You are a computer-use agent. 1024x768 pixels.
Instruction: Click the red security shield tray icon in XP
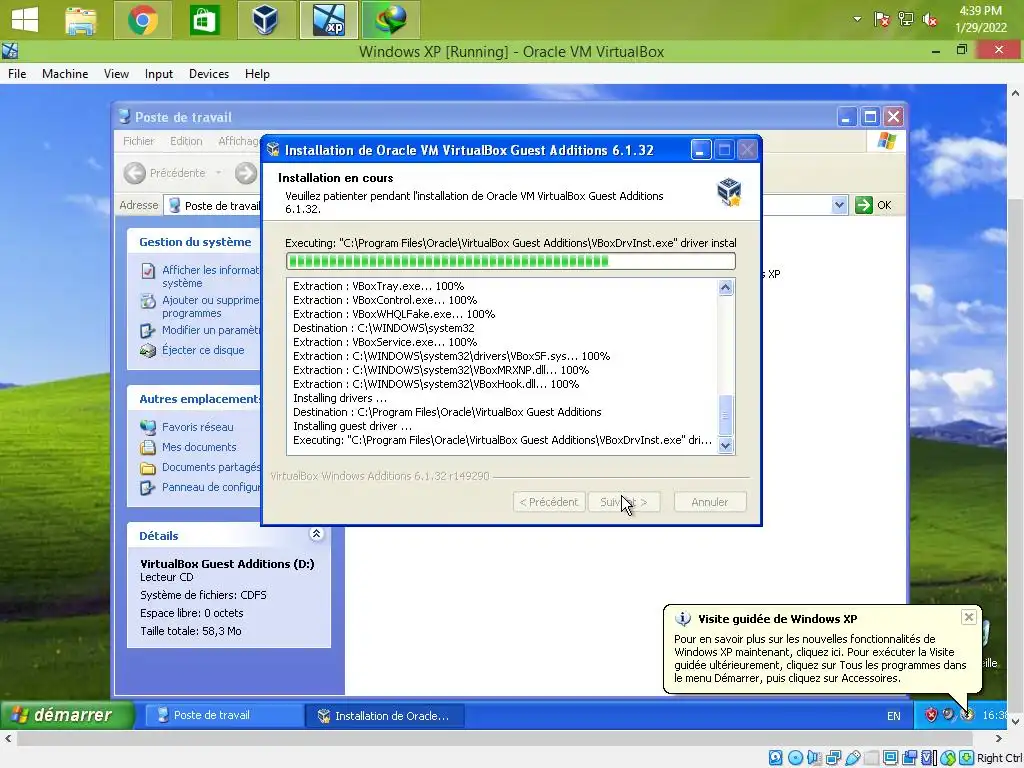(931, 715)
